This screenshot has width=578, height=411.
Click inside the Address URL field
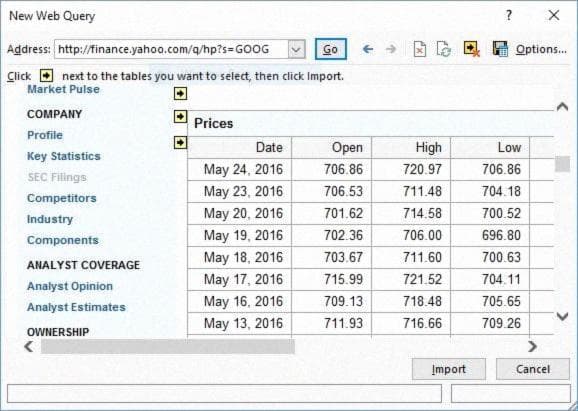coord(171,49)
